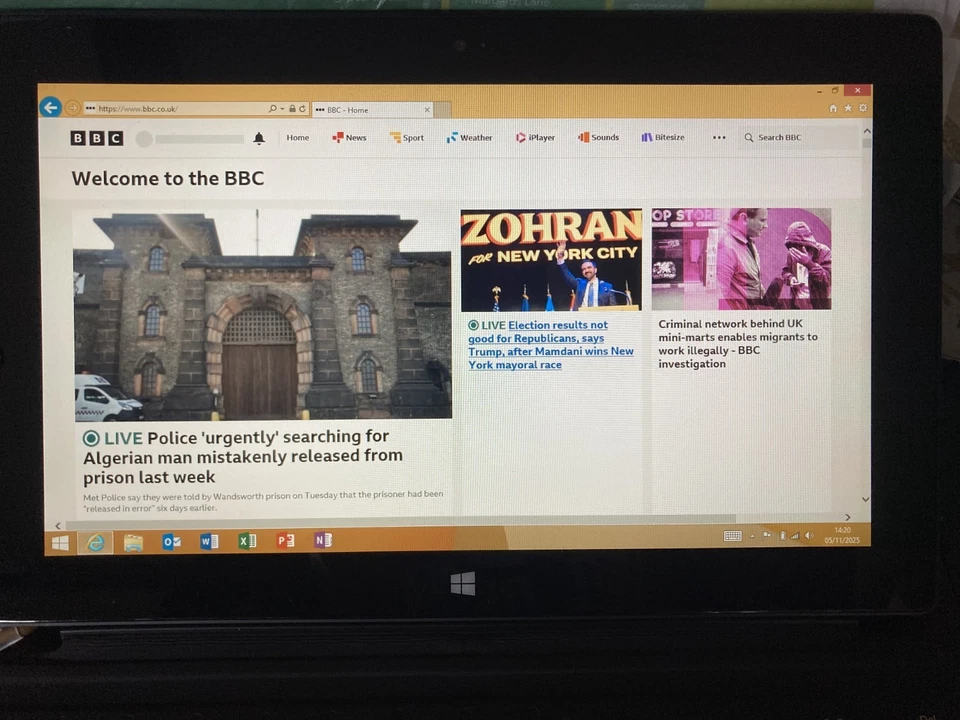The height and width of the screenshot is (720, 960).
Task: Launch Excel from the taskbar
Action: tap(247, 541)
